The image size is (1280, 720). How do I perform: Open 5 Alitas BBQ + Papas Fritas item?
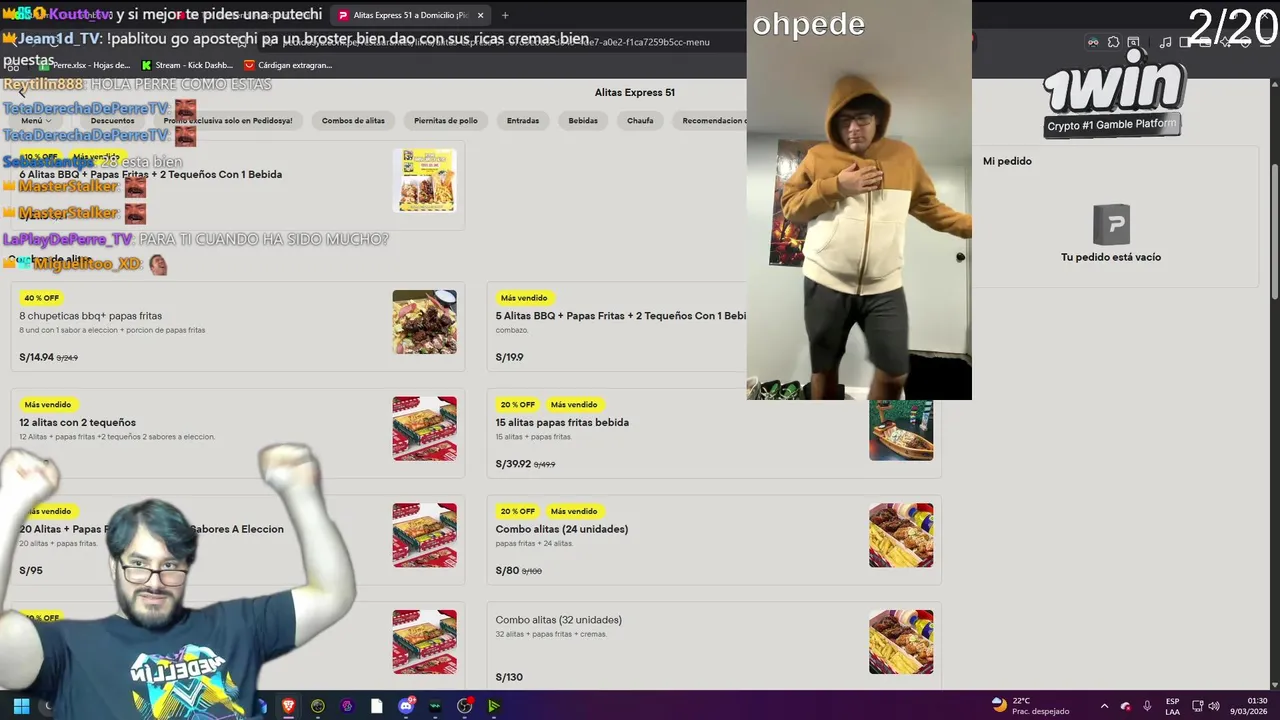click(x=616, y=326)
